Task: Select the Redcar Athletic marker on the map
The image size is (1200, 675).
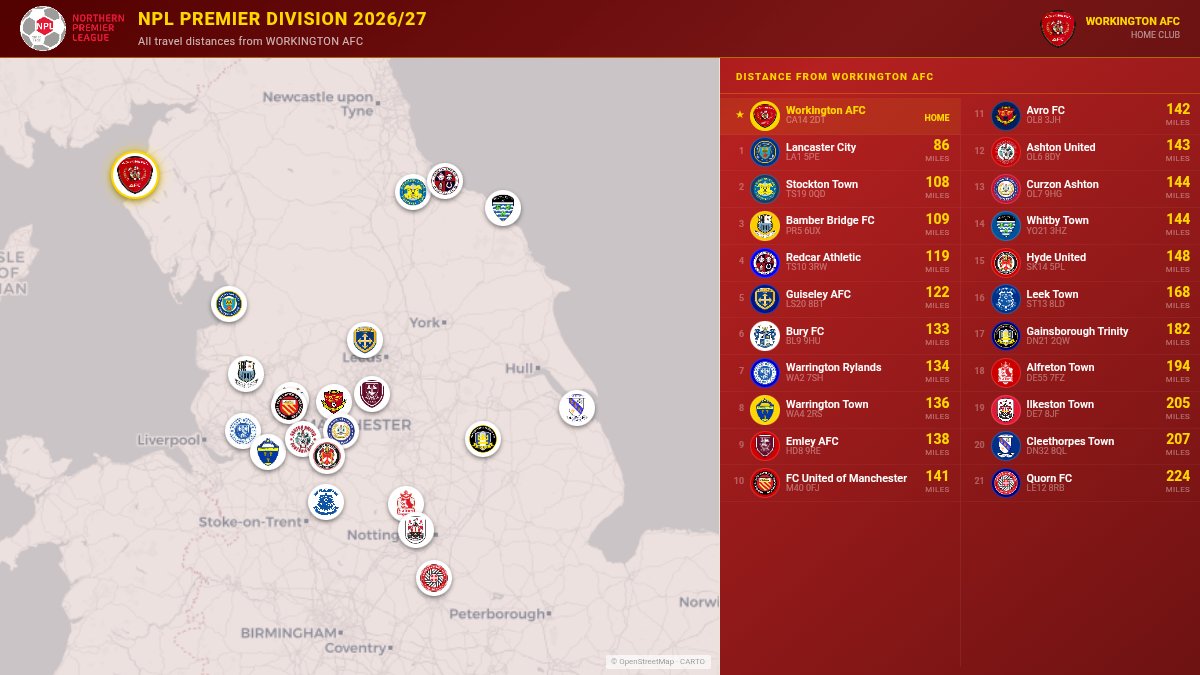Action: point(444,181)
